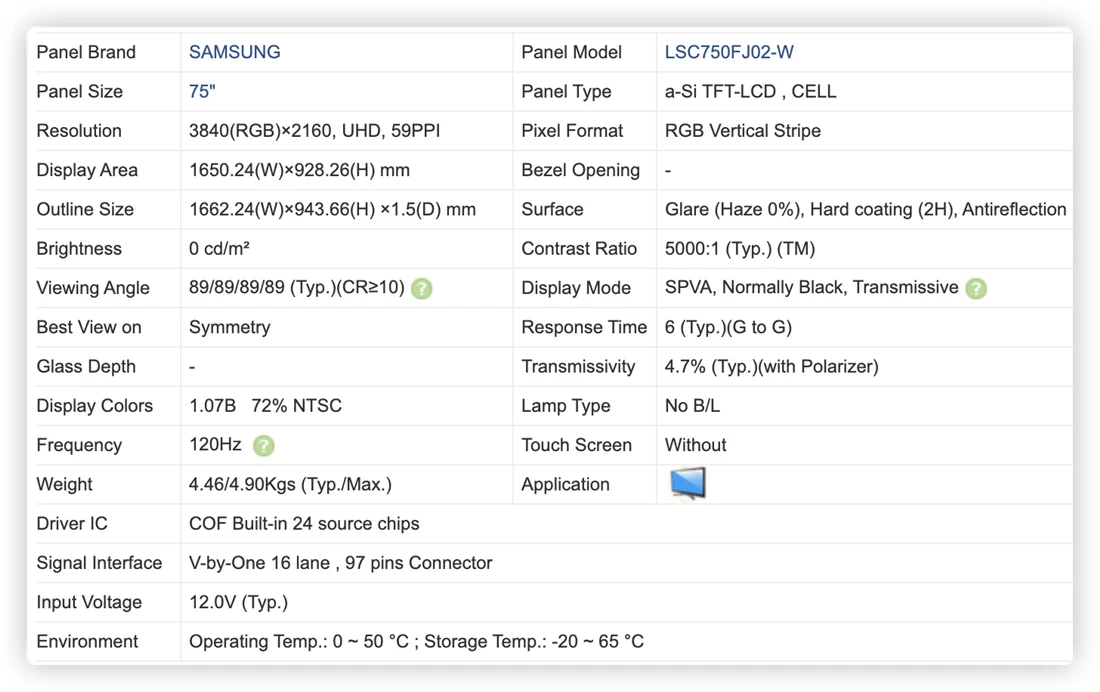Select weight '4.46/4.90Kgs (Typ./Max.)'
The width and height of the screenshot is (1100, 692).
pyautogui.click(x=290, y=484)
